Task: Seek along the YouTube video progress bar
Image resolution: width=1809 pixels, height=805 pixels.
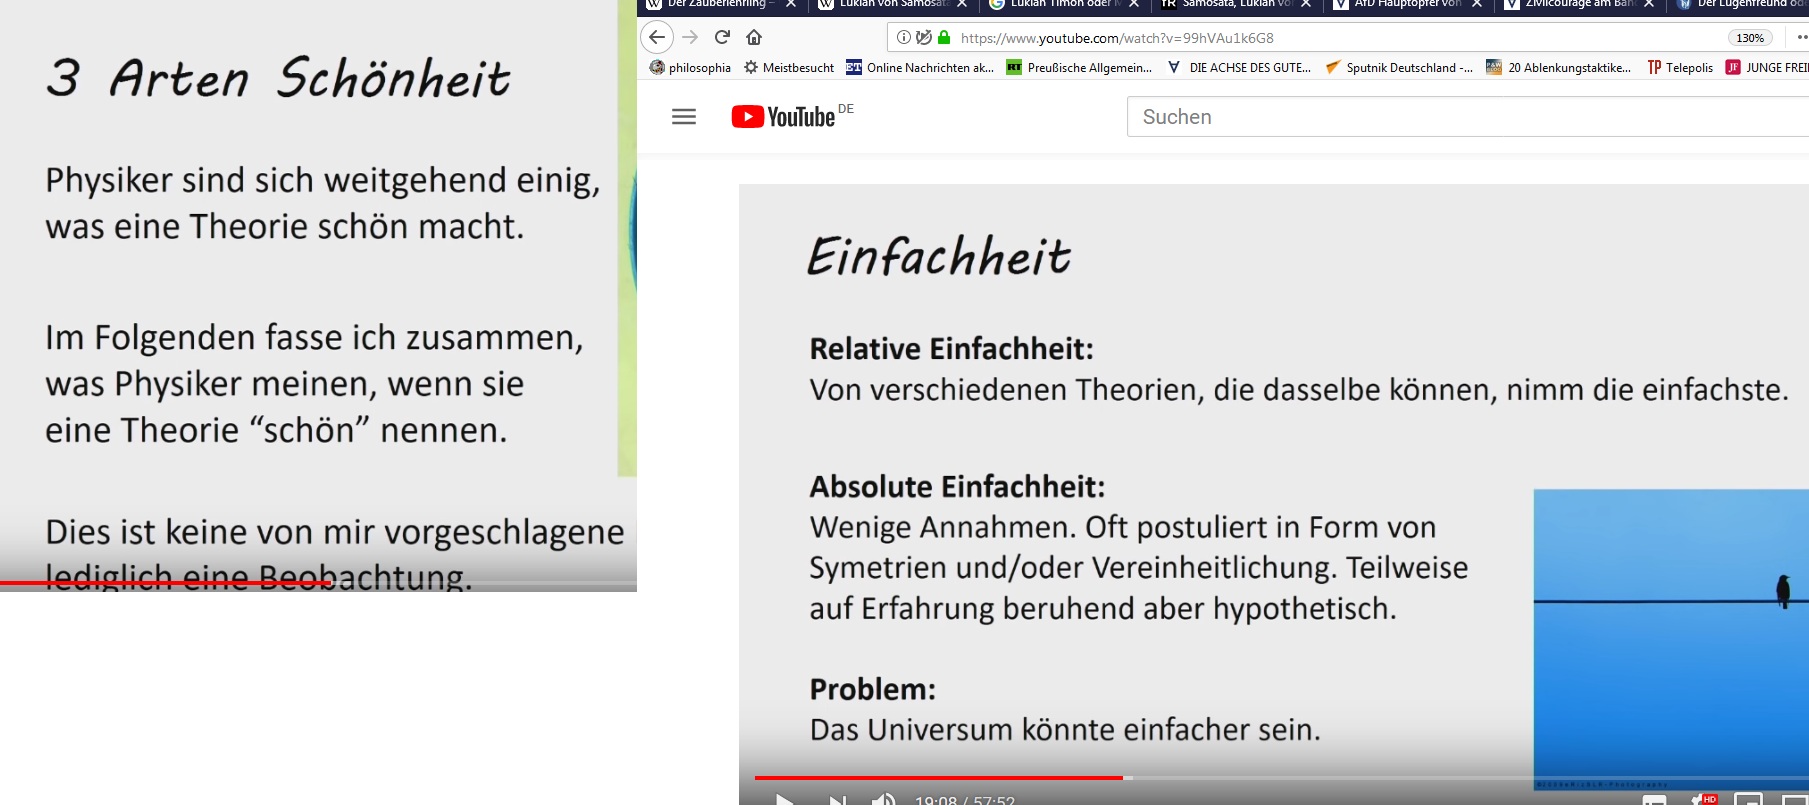Action: coord(1281,777)
